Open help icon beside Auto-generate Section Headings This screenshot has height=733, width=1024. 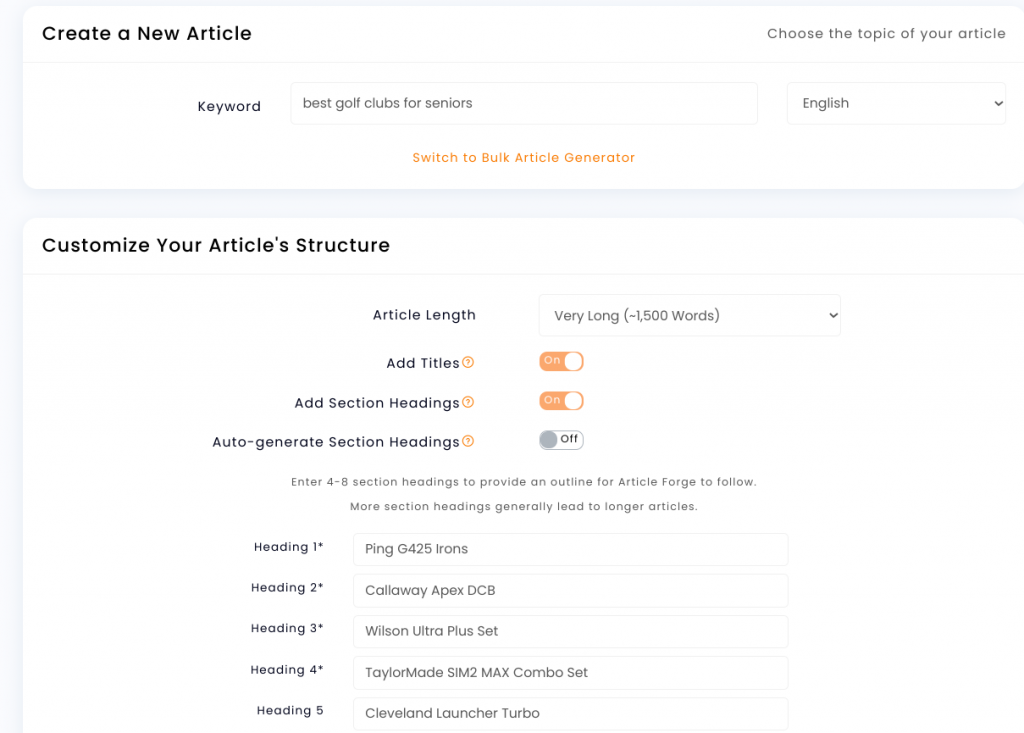468,442
